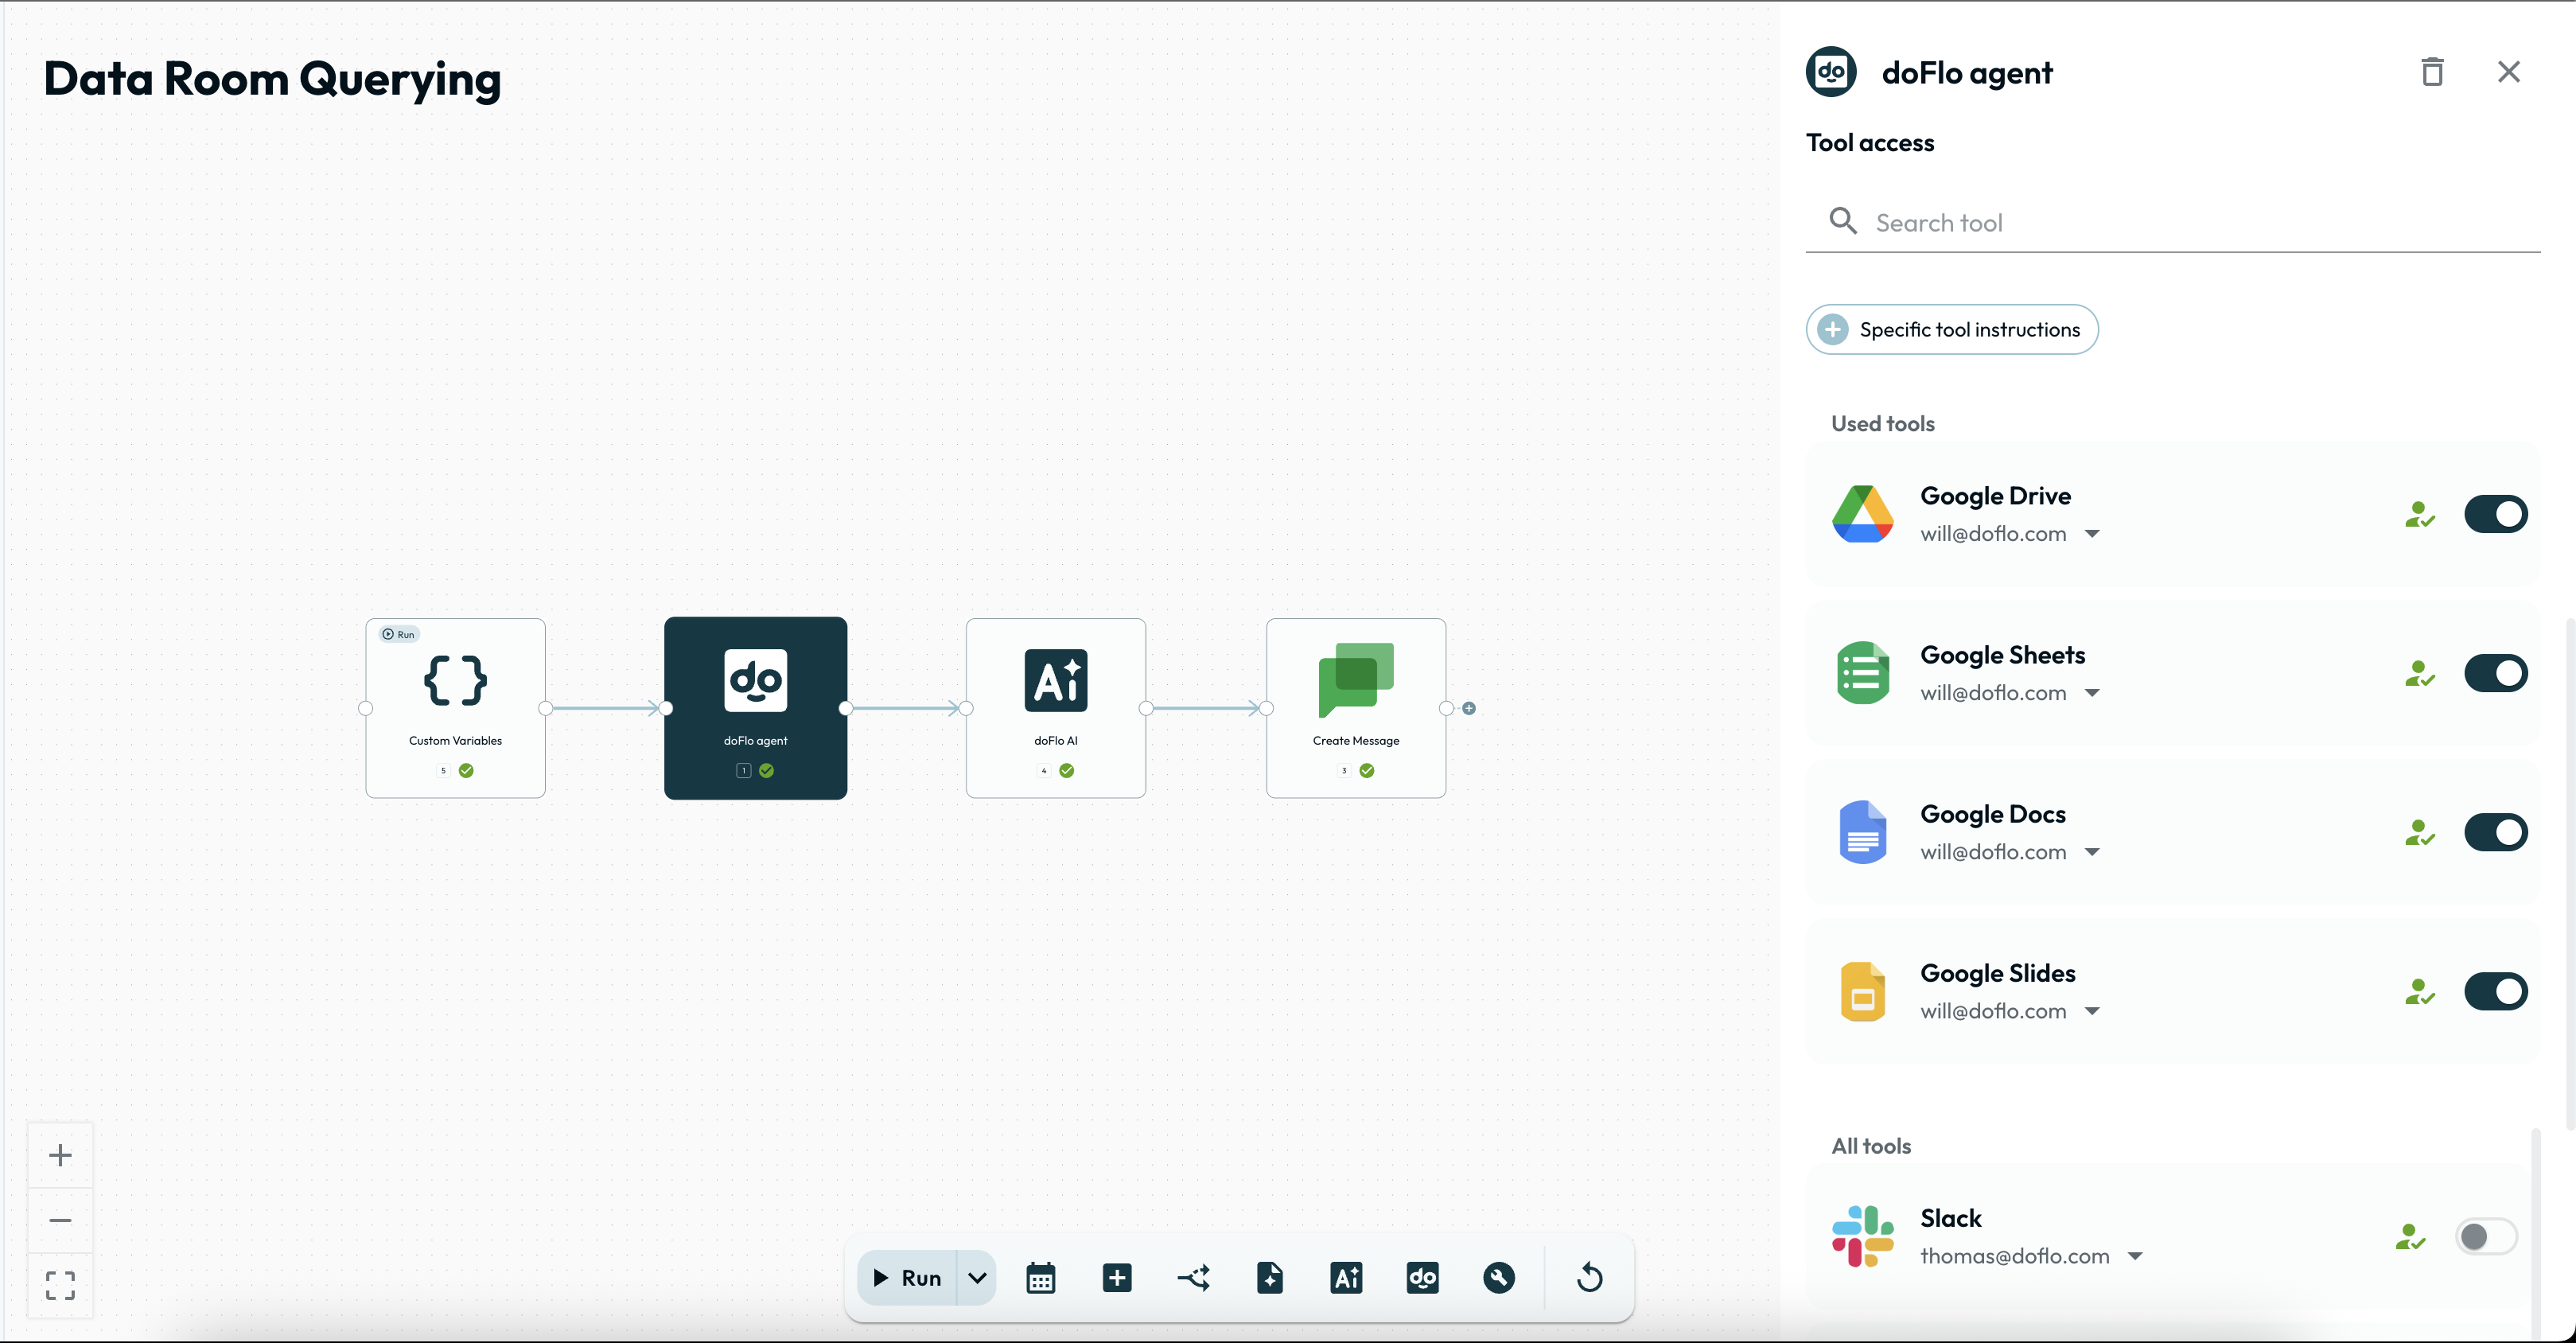The height and width of the screenshot is (1343, 2576).
Task: Click the undo/reset arrow icon
Action: click(x=1589, y=1277)
